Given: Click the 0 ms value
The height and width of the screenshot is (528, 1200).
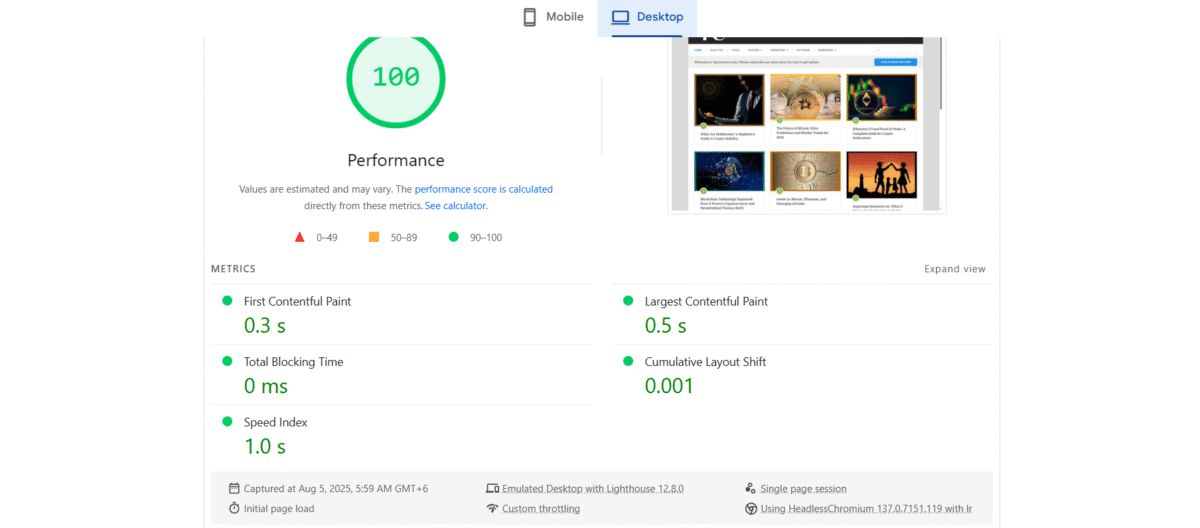Looking at the screenshot, I should coord(266,386).
